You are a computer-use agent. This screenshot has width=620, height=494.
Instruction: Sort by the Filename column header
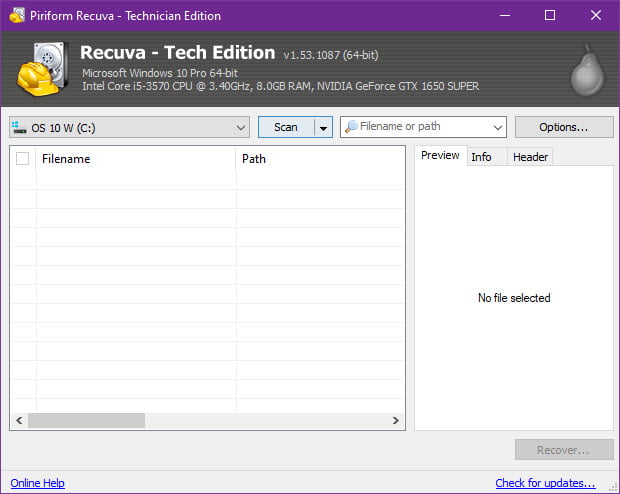coord(136,159)
